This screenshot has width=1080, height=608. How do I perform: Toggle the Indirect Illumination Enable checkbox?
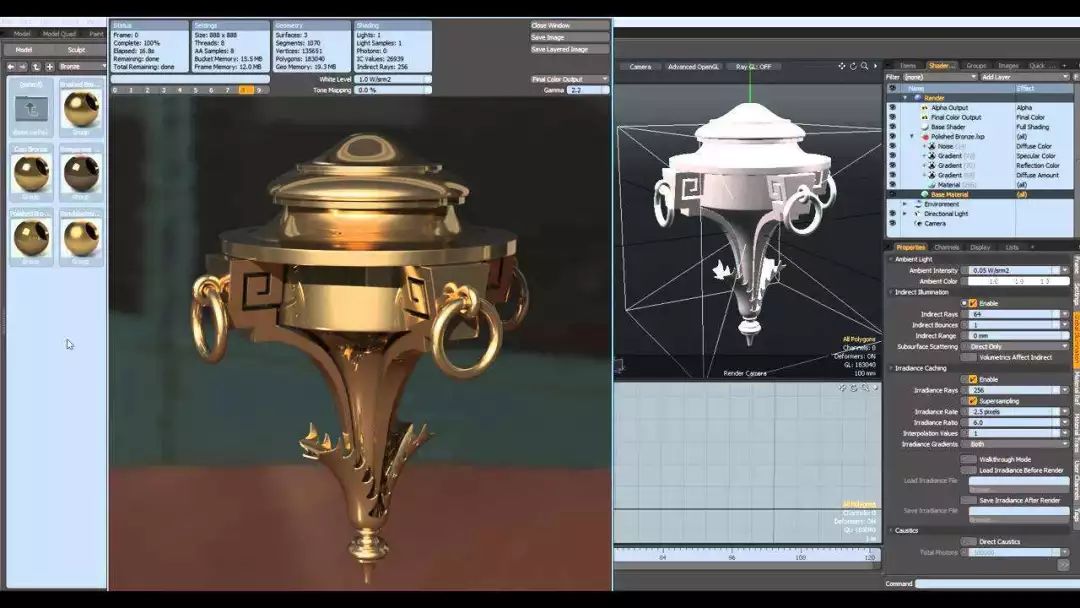pyautogui.click(x=972, y=303)
